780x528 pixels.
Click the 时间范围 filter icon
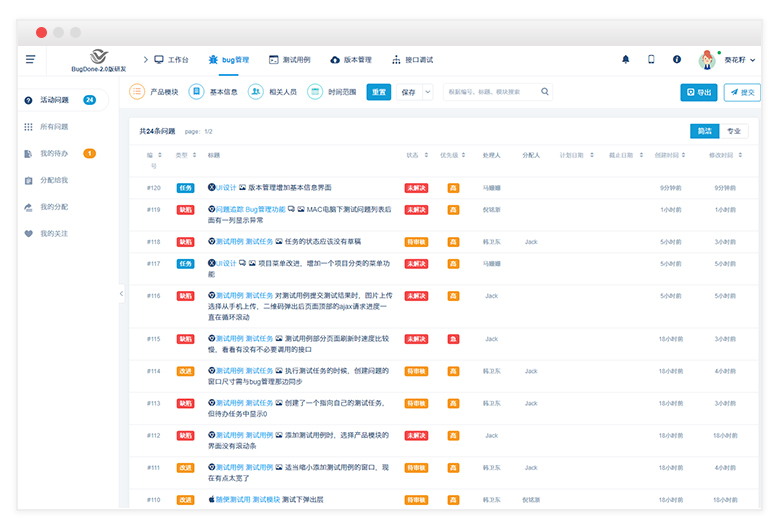315,92
